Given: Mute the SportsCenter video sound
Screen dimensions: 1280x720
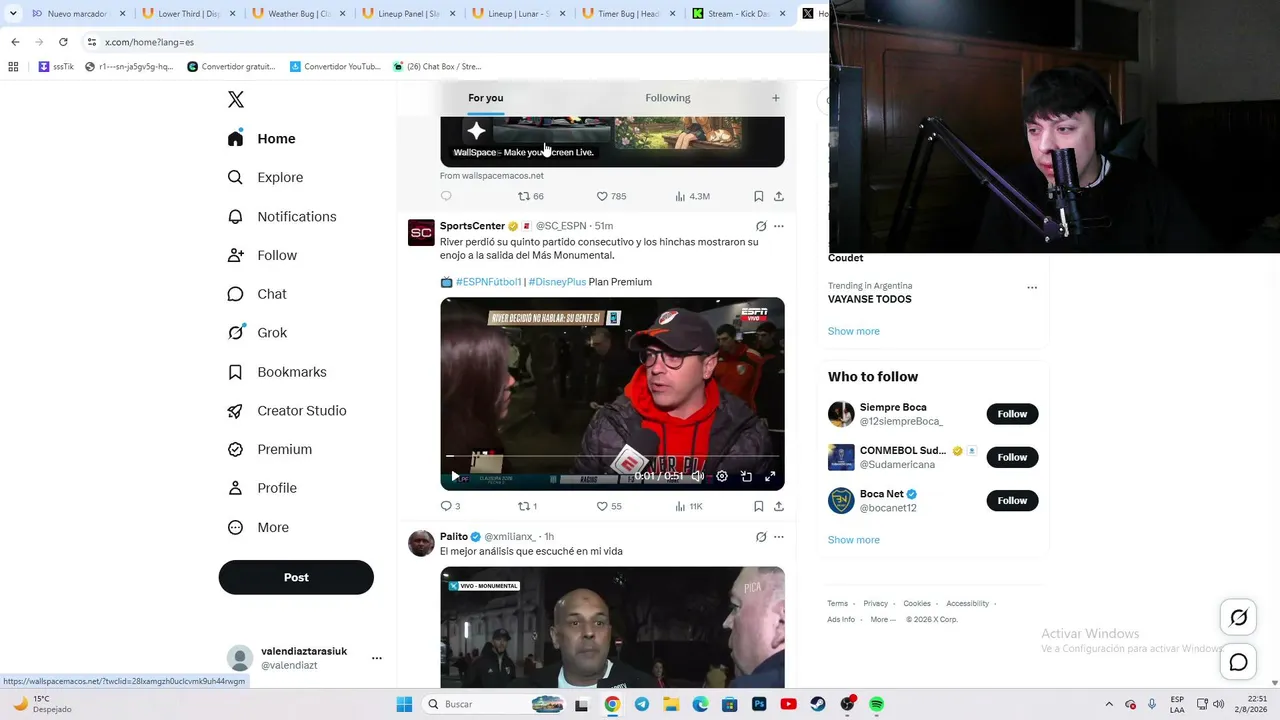Looking at the screenshot, I should 697,476.
